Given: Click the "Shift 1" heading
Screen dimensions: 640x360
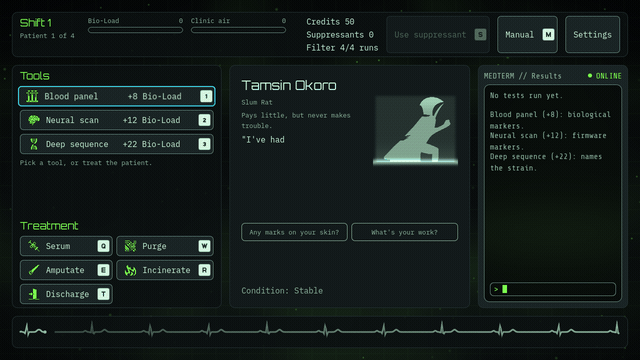Looking at the screenshot, I should click(x=36, y=23).
